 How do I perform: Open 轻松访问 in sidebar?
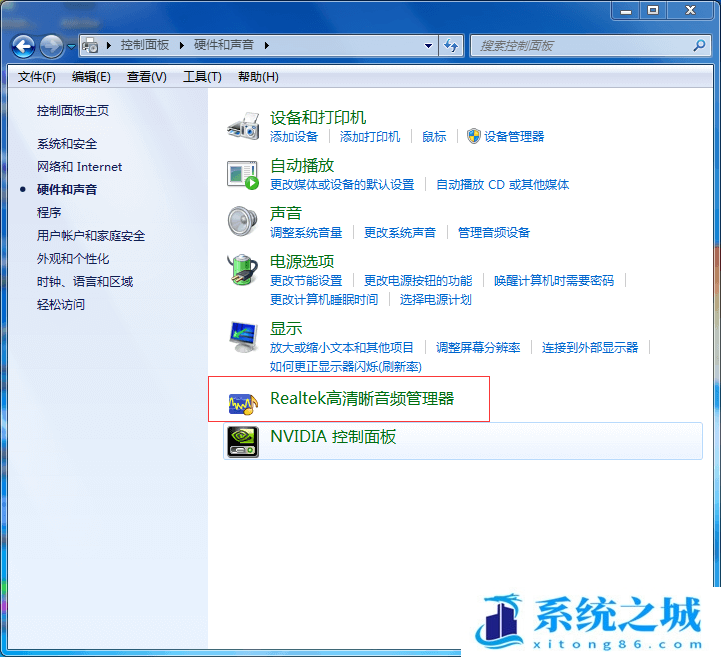[61, 304]
